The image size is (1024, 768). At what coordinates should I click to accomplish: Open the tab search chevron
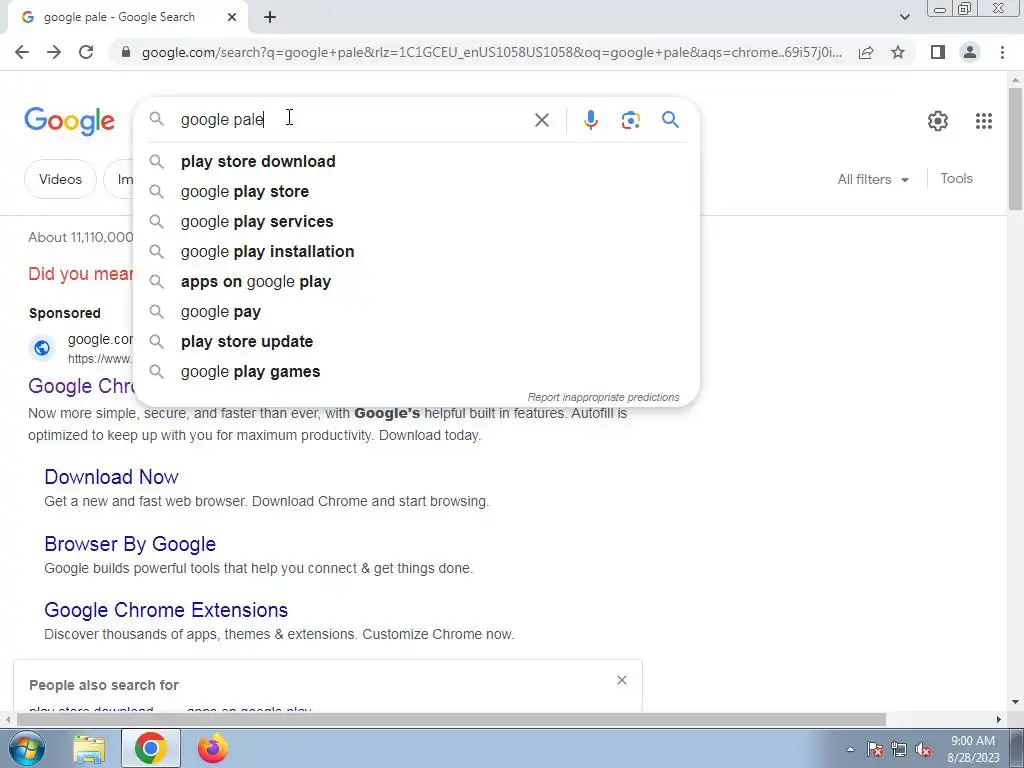904,17
